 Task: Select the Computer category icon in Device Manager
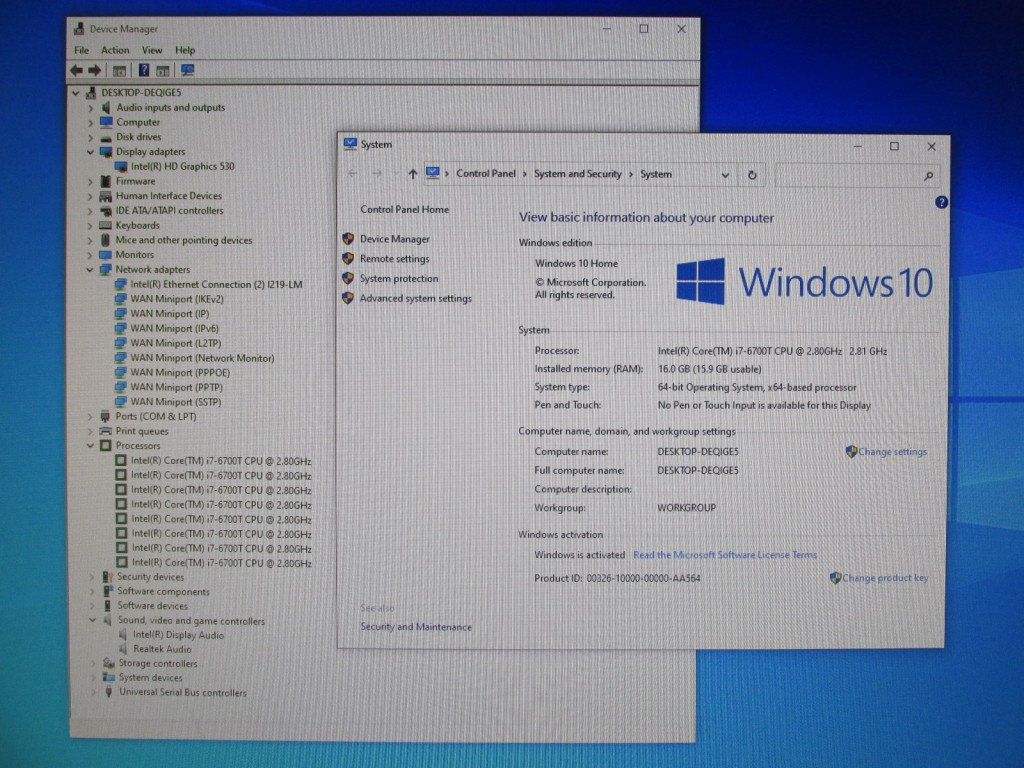[x=106, y=122]
